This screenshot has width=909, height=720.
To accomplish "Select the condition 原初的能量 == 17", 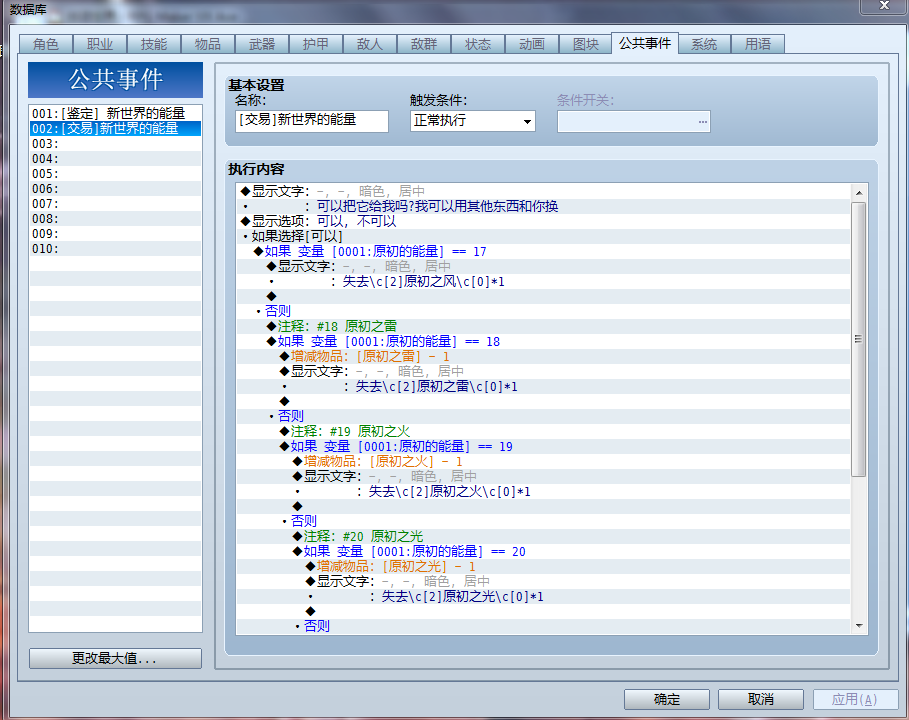I will pos(543,252).
